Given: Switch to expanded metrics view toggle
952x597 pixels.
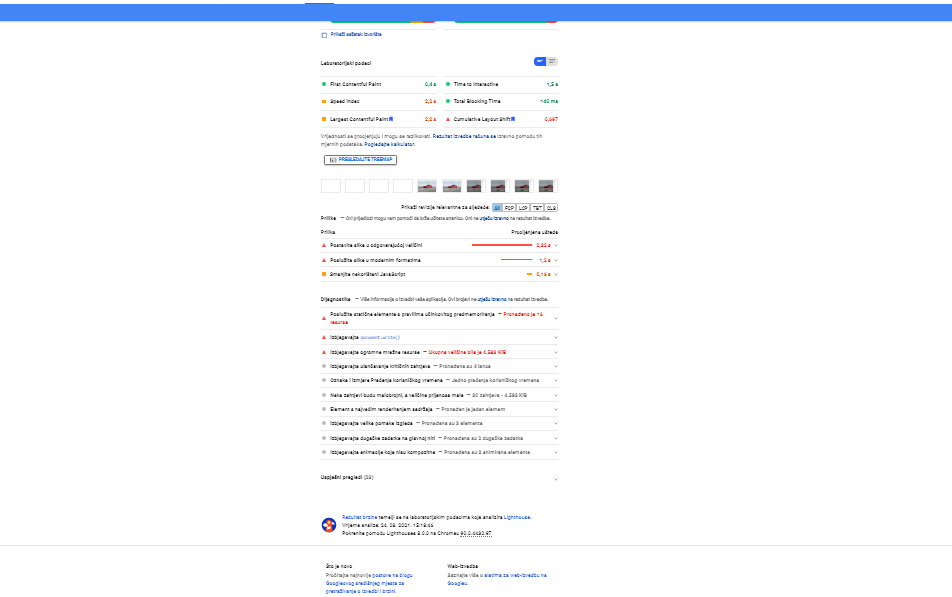Looking at the screenshot, I should click(x=552, y=62).
